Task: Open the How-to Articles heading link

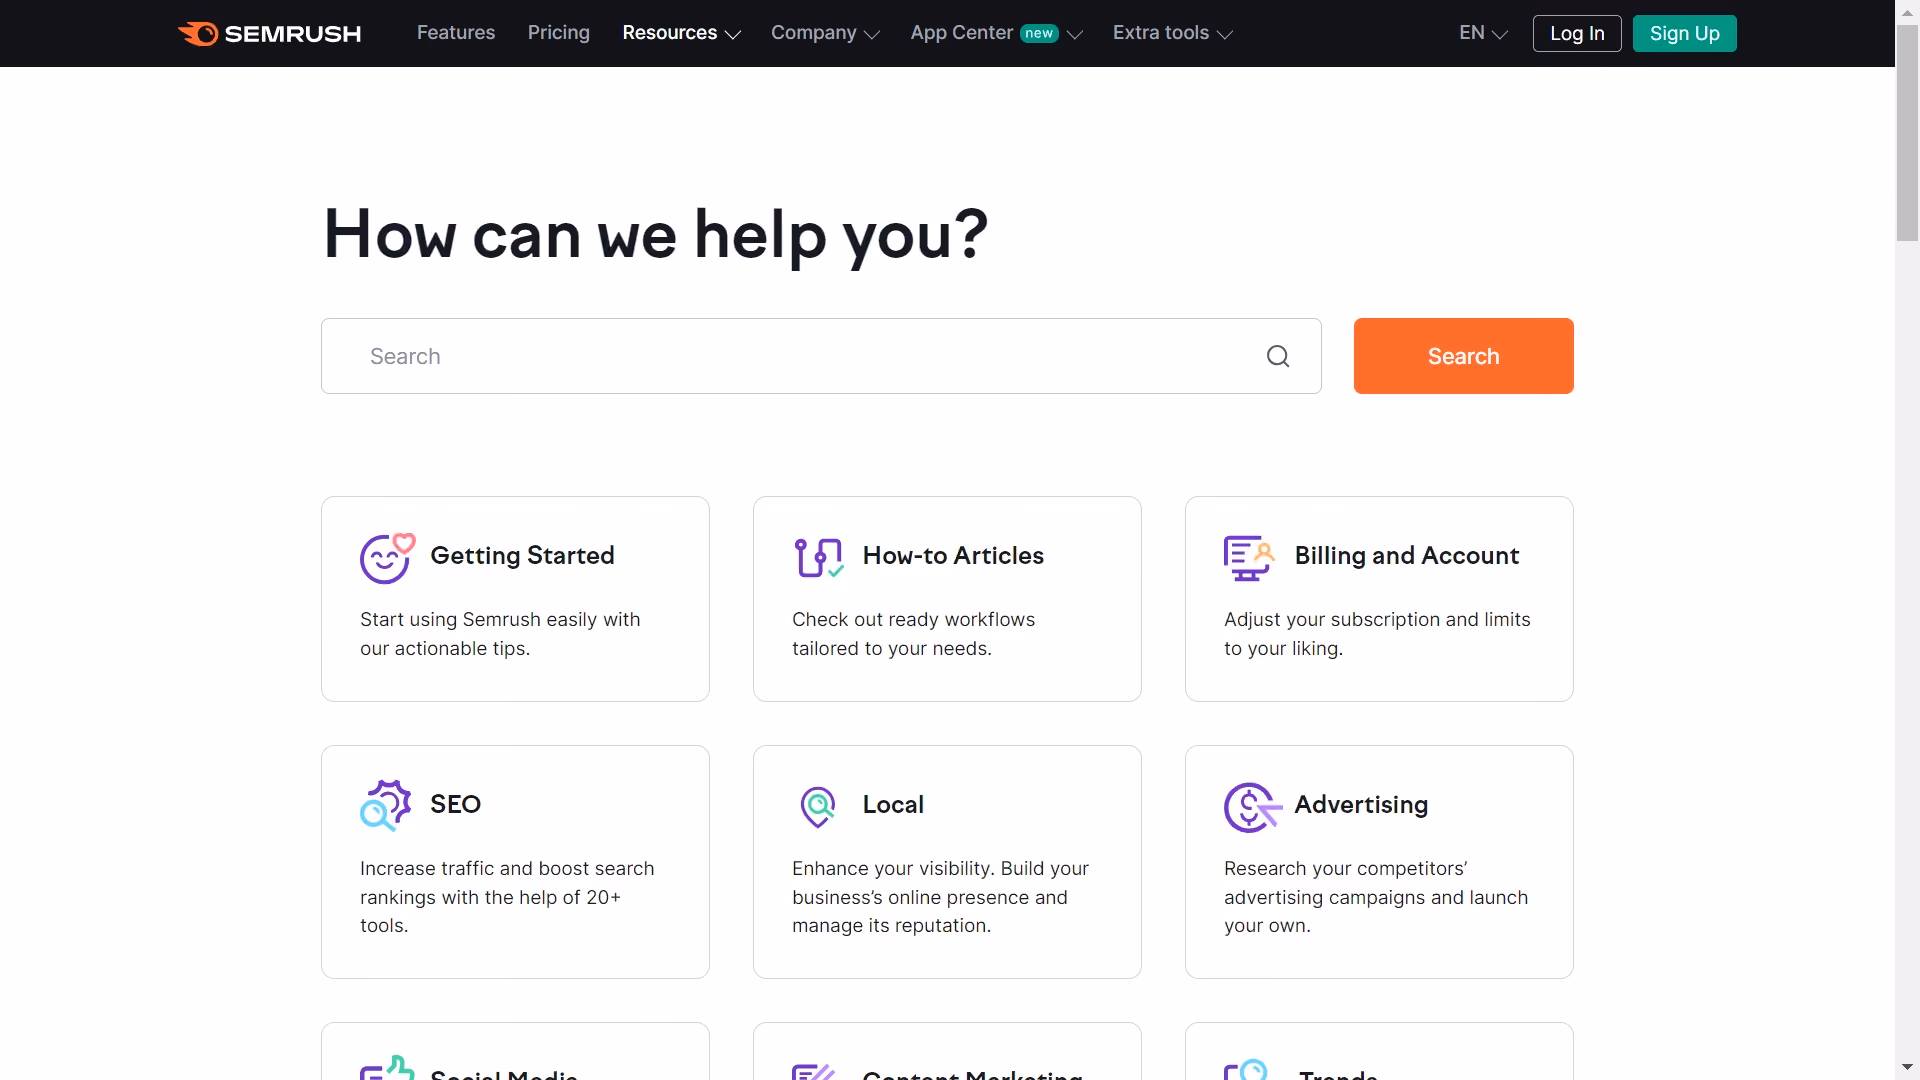Action: (x=953, y=556)
